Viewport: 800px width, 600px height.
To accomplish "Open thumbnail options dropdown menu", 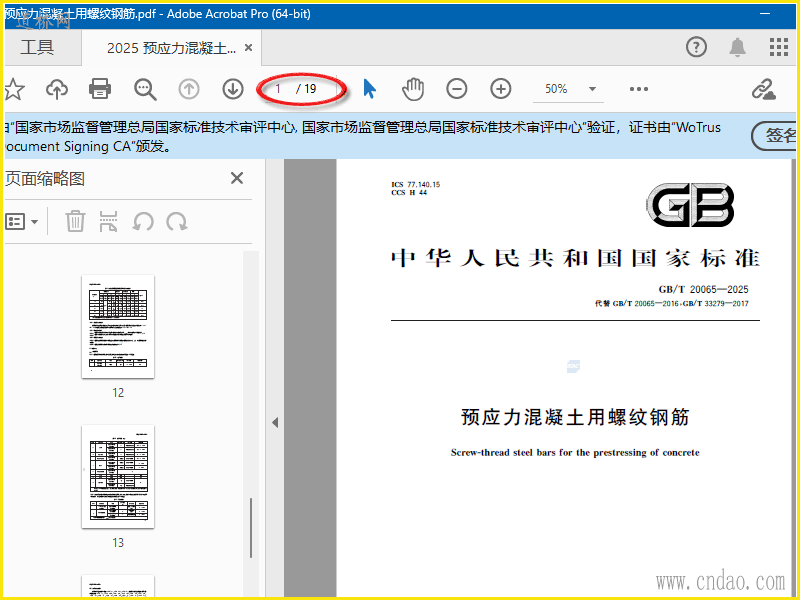I will pos(21,221).
